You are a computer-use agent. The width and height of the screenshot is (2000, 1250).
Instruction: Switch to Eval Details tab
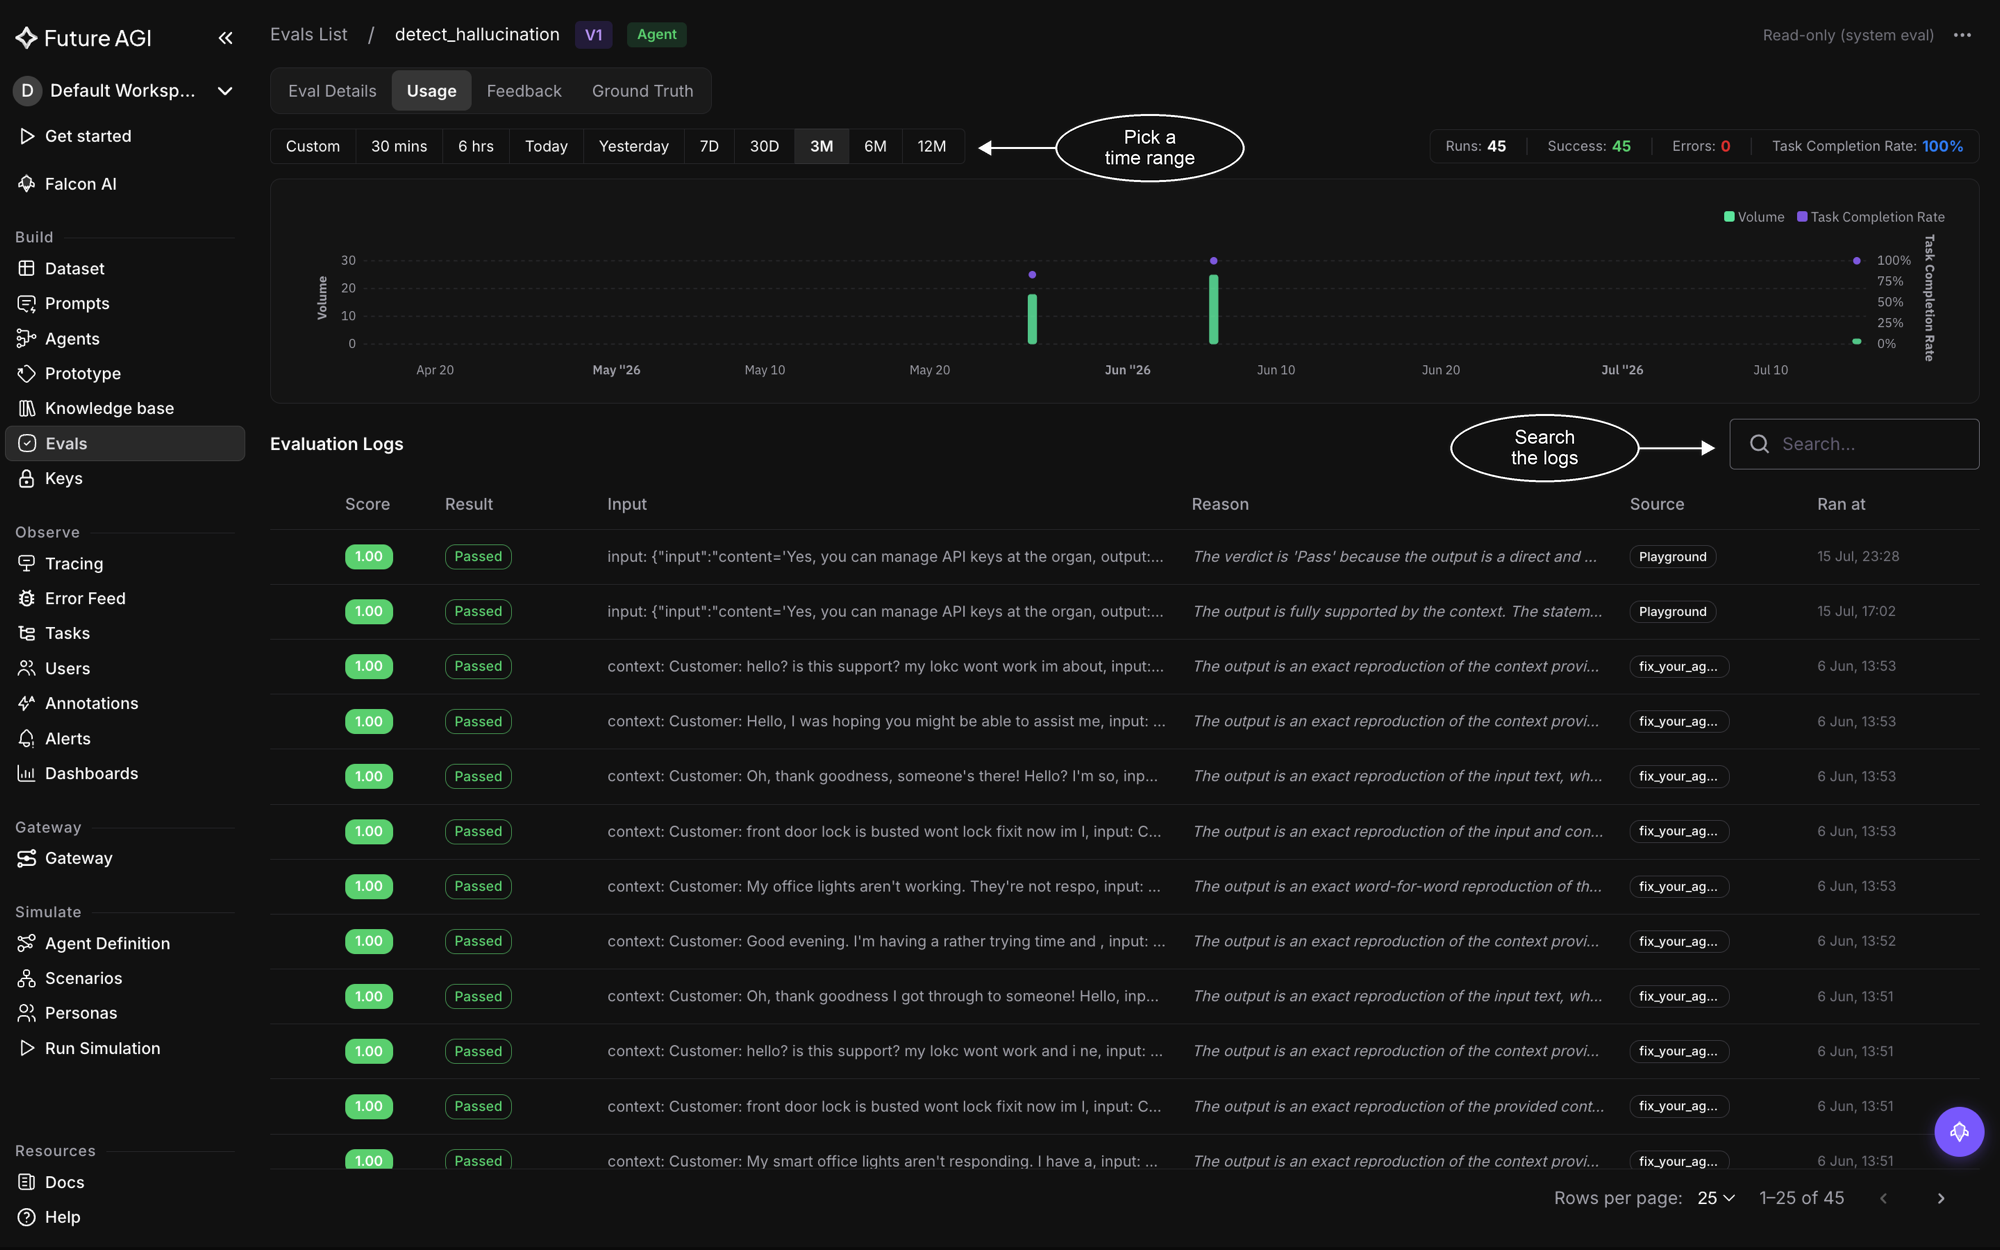pyautogui.click(x=332, y=91)
